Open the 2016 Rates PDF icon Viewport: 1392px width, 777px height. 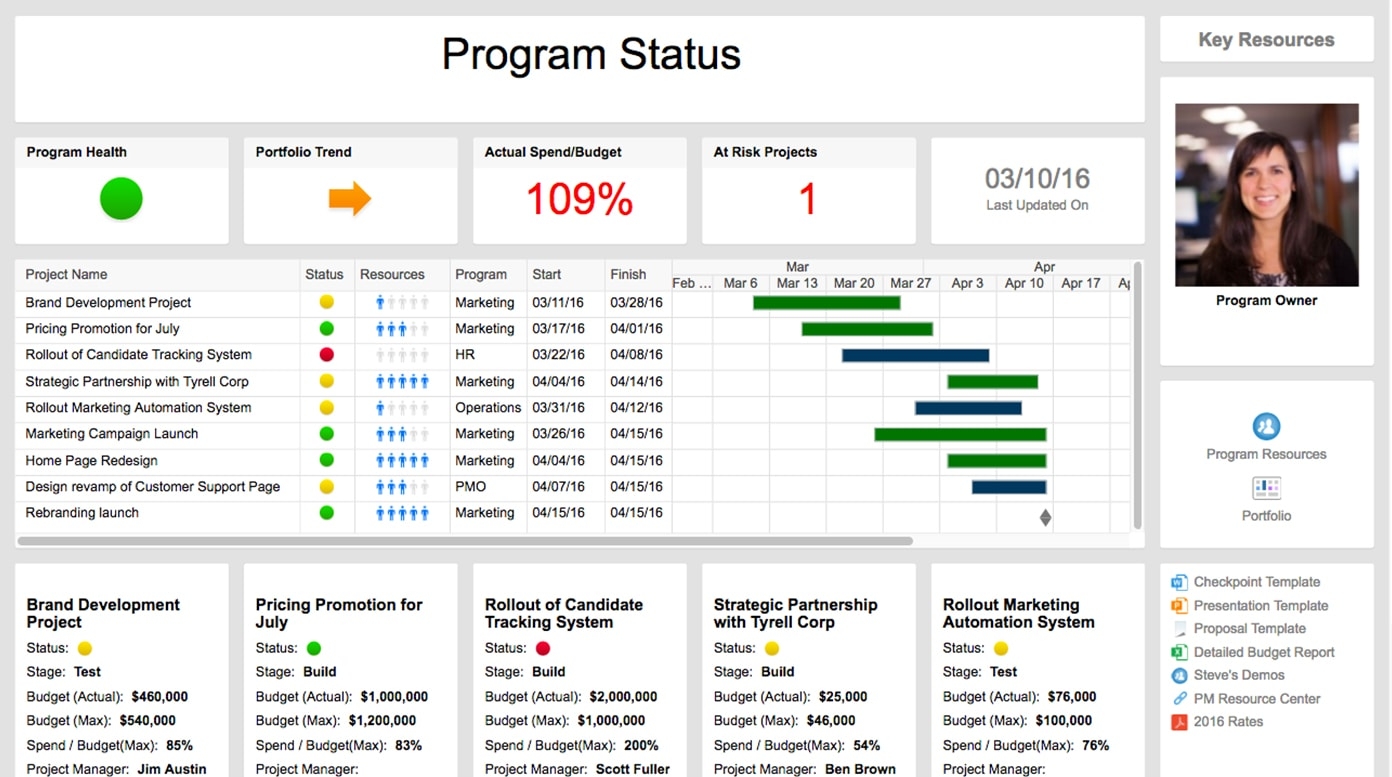(x=1179, y=721)
